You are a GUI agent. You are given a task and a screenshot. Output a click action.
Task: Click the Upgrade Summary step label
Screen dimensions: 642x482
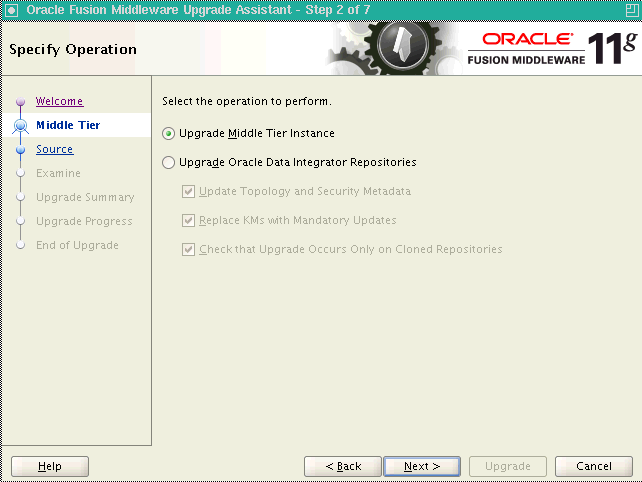[85, 197]
